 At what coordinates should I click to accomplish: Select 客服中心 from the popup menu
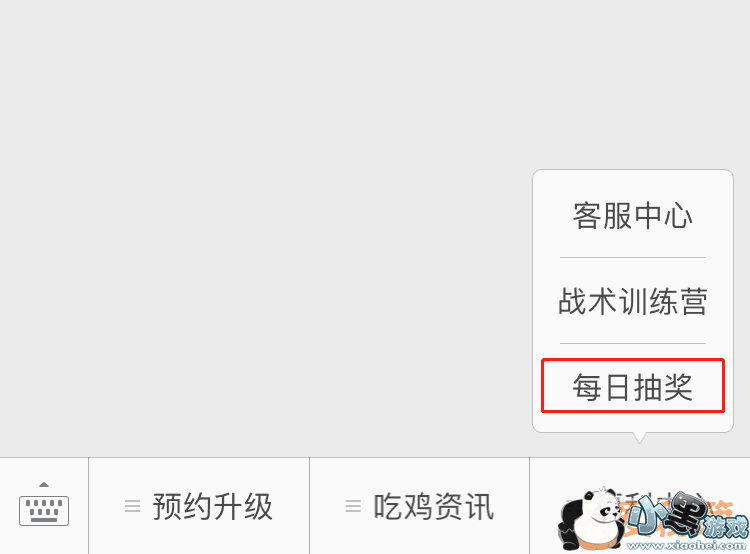[x=633, y=215]
